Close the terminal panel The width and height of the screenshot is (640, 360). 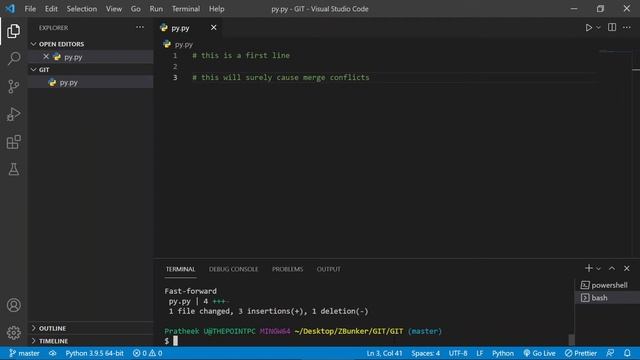click(x=627, y=268)
